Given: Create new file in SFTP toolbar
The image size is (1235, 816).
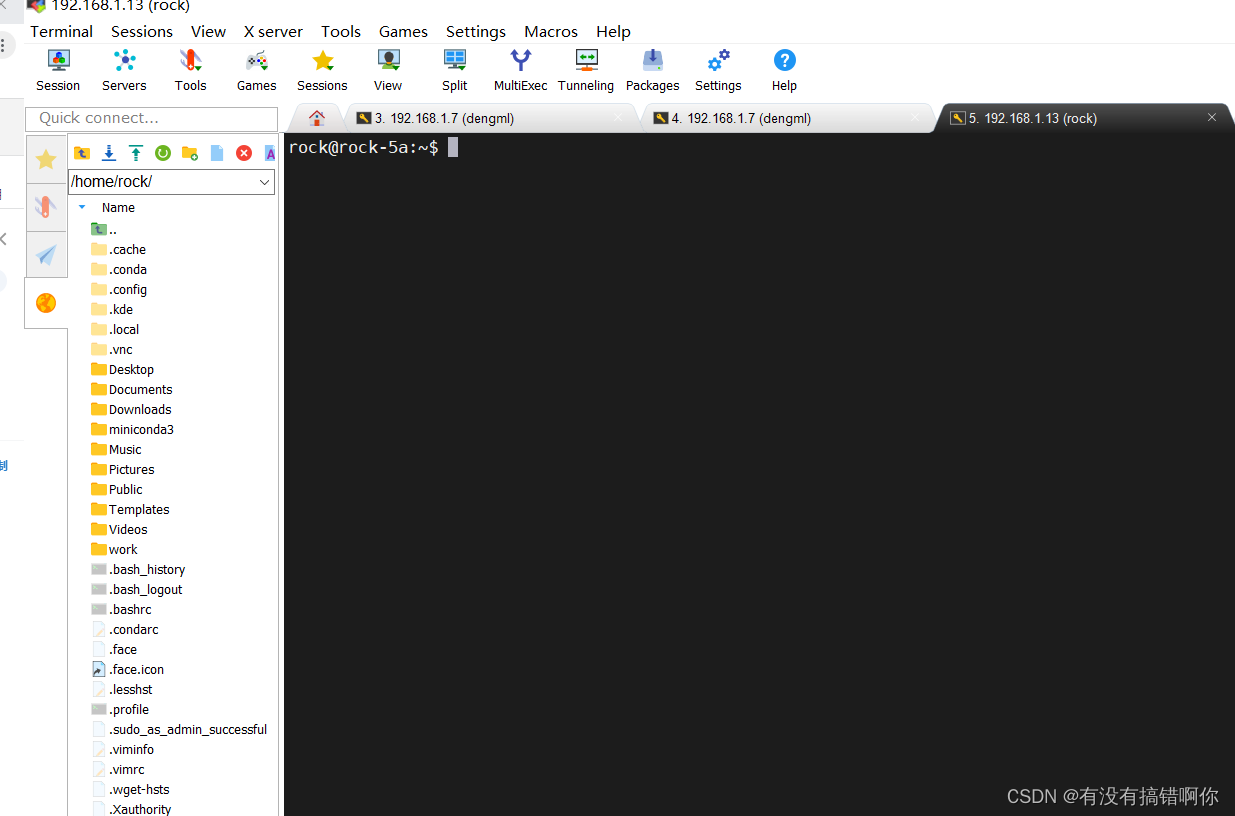Looking at the screenshot, I should [x=217, y=153].
